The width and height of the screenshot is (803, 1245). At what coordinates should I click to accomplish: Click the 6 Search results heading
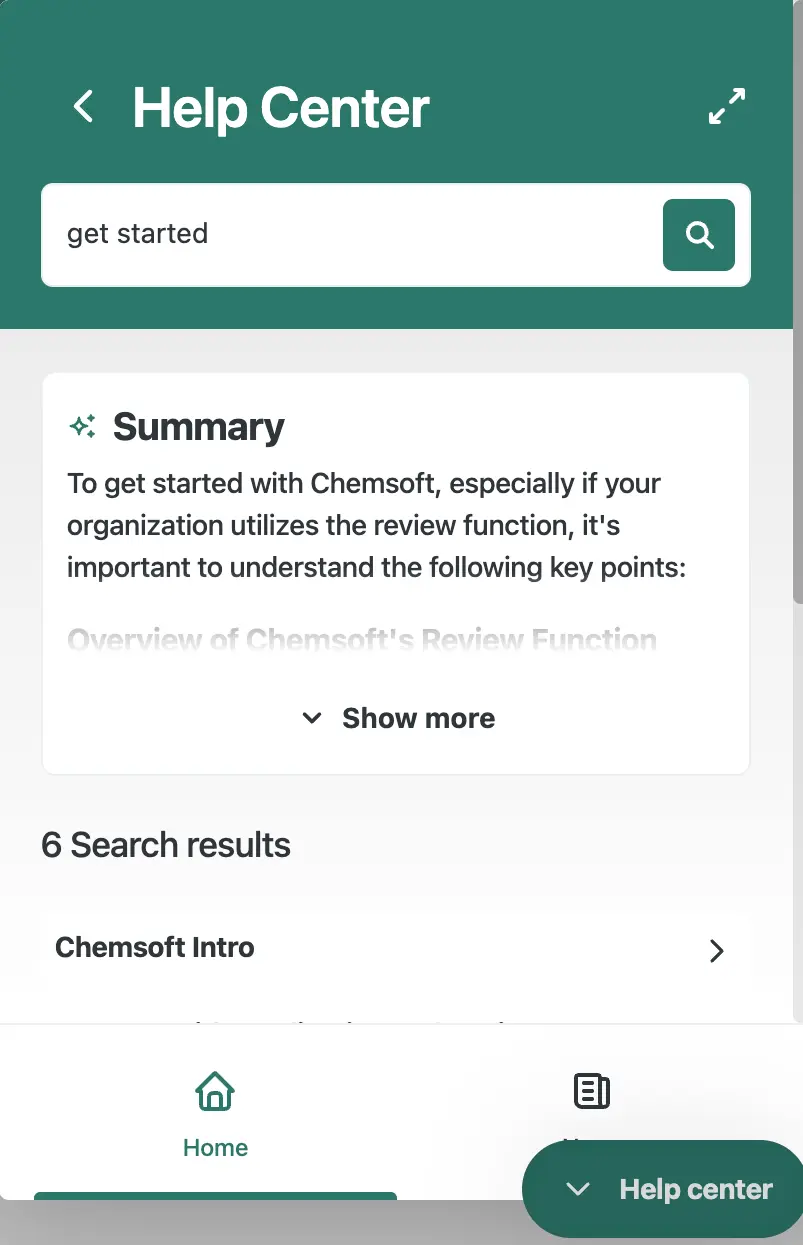tap(164, 845)
